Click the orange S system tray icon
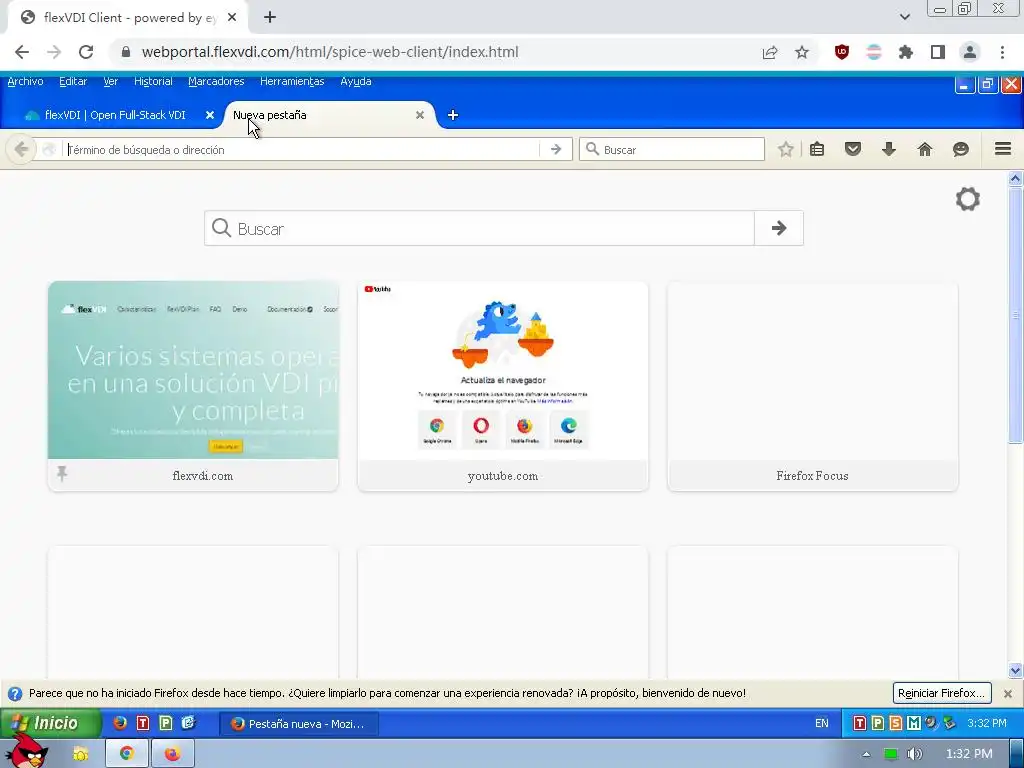1024x768 pixels. pyautogui.click(x=895, y=723)
